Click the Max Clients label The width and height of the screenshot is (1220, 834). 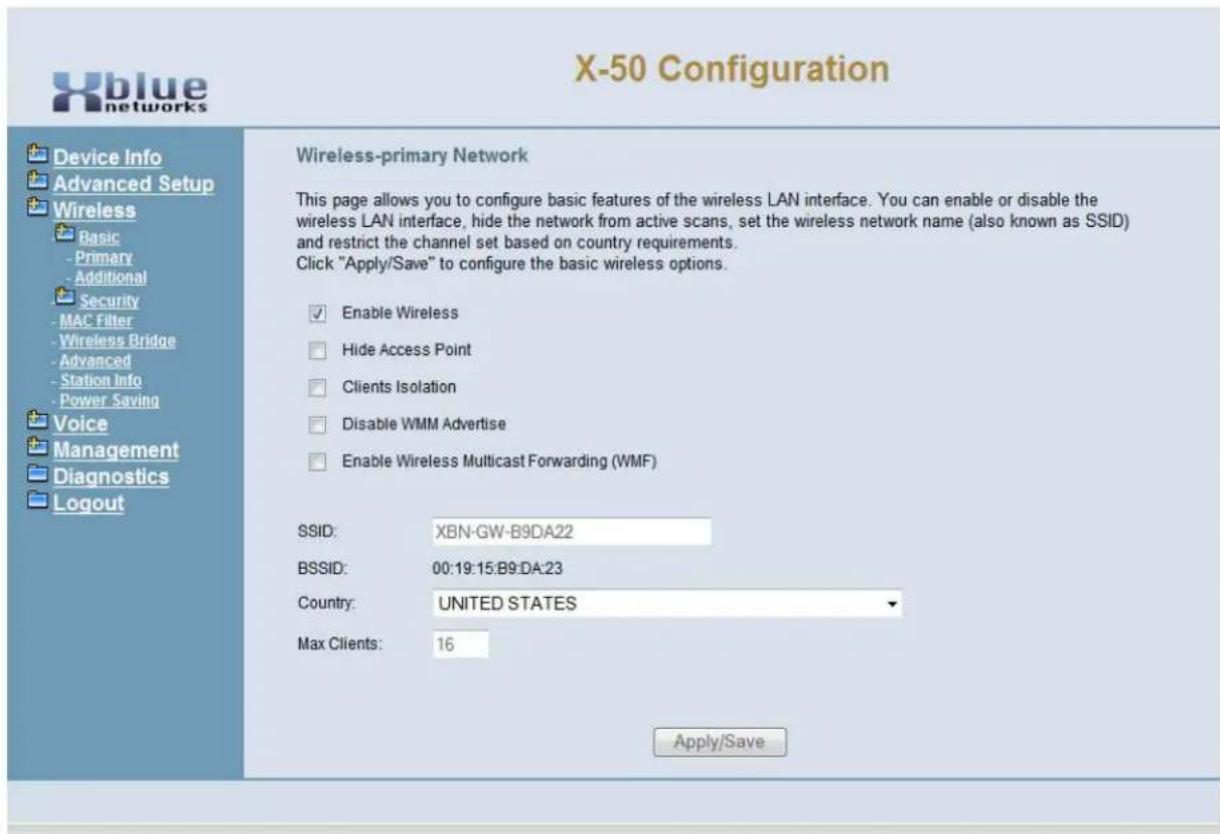(343, 645)
